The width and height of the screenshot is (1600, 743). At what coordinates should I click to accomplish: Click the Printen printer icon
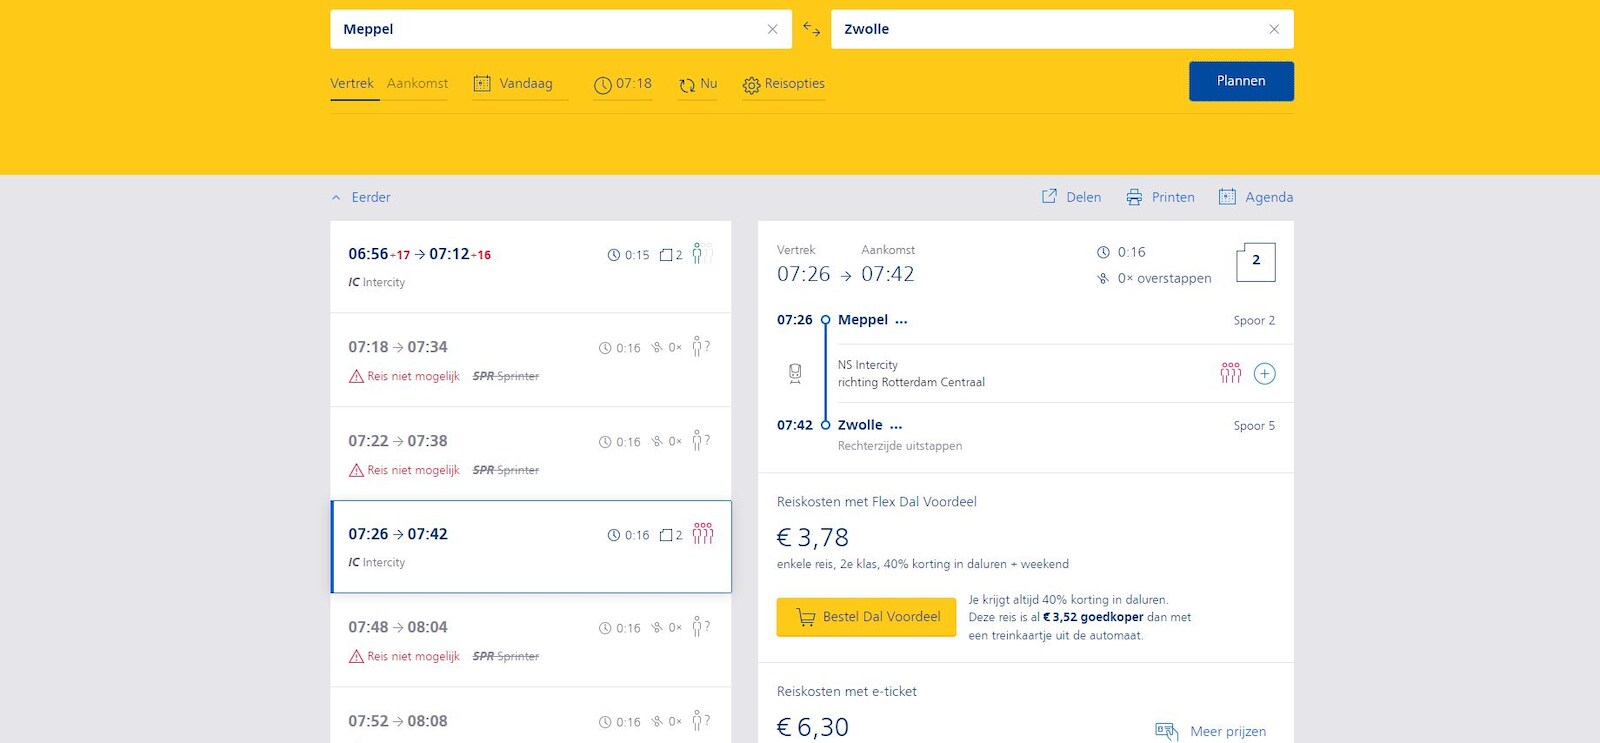tap(1134, 197)
